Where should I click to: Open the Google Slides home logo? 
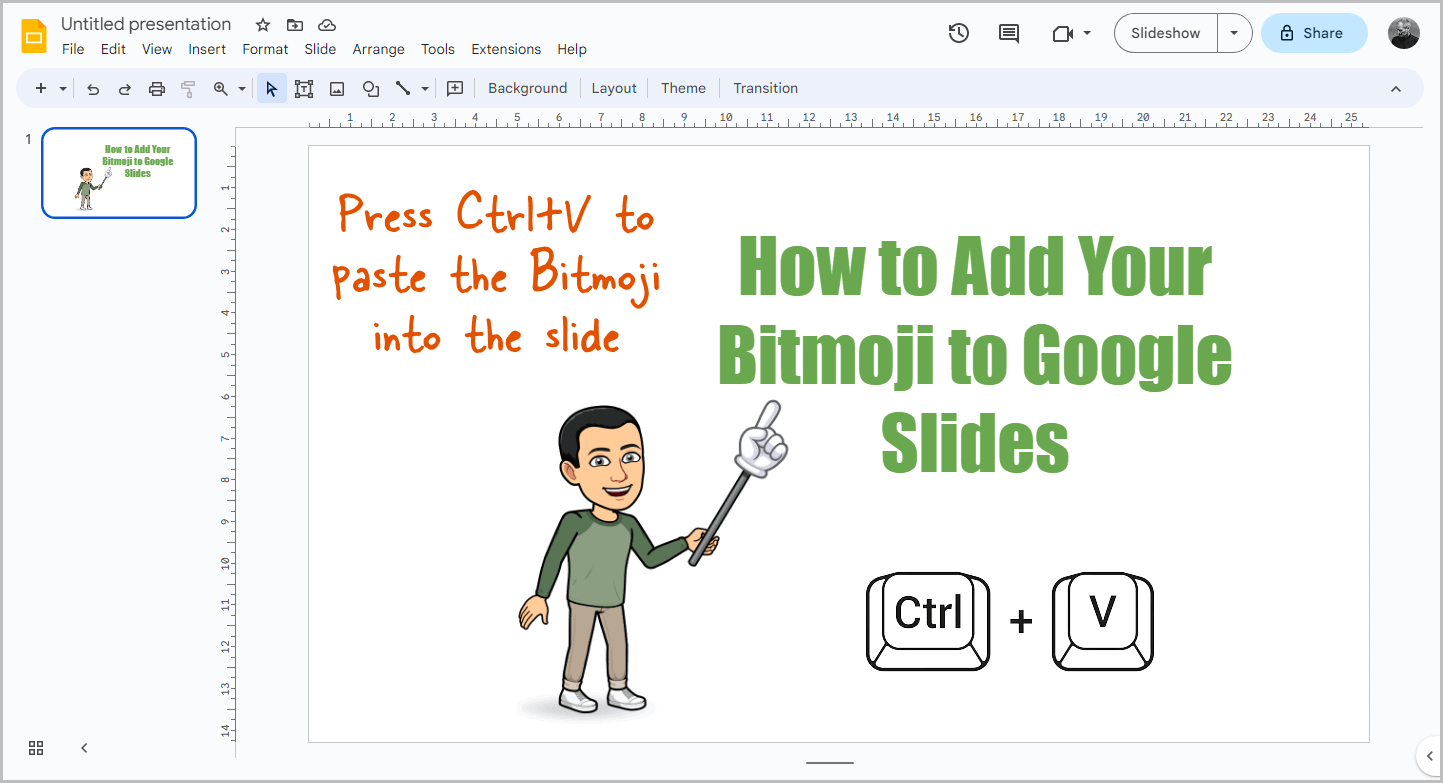pyautogui.click(x=35, y=35)
